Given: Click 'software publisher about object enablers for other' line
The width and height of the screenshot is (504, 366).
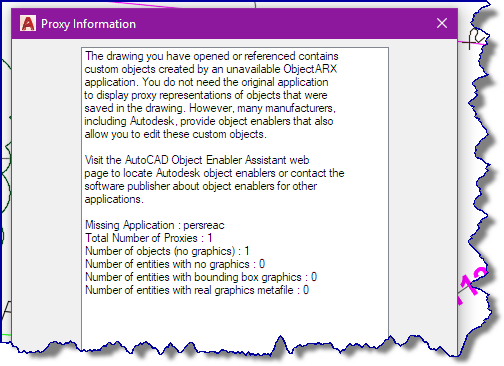Looking at the screenshot, I should (x=201, y=186).
